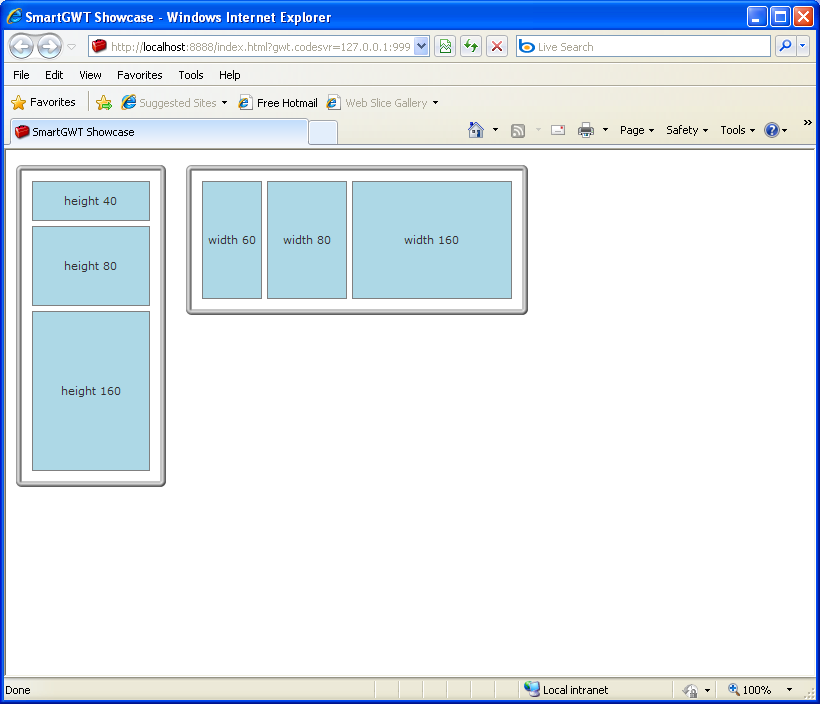Open search provider options dropdown
The image size is (820, 704).
tap(803, 47)
